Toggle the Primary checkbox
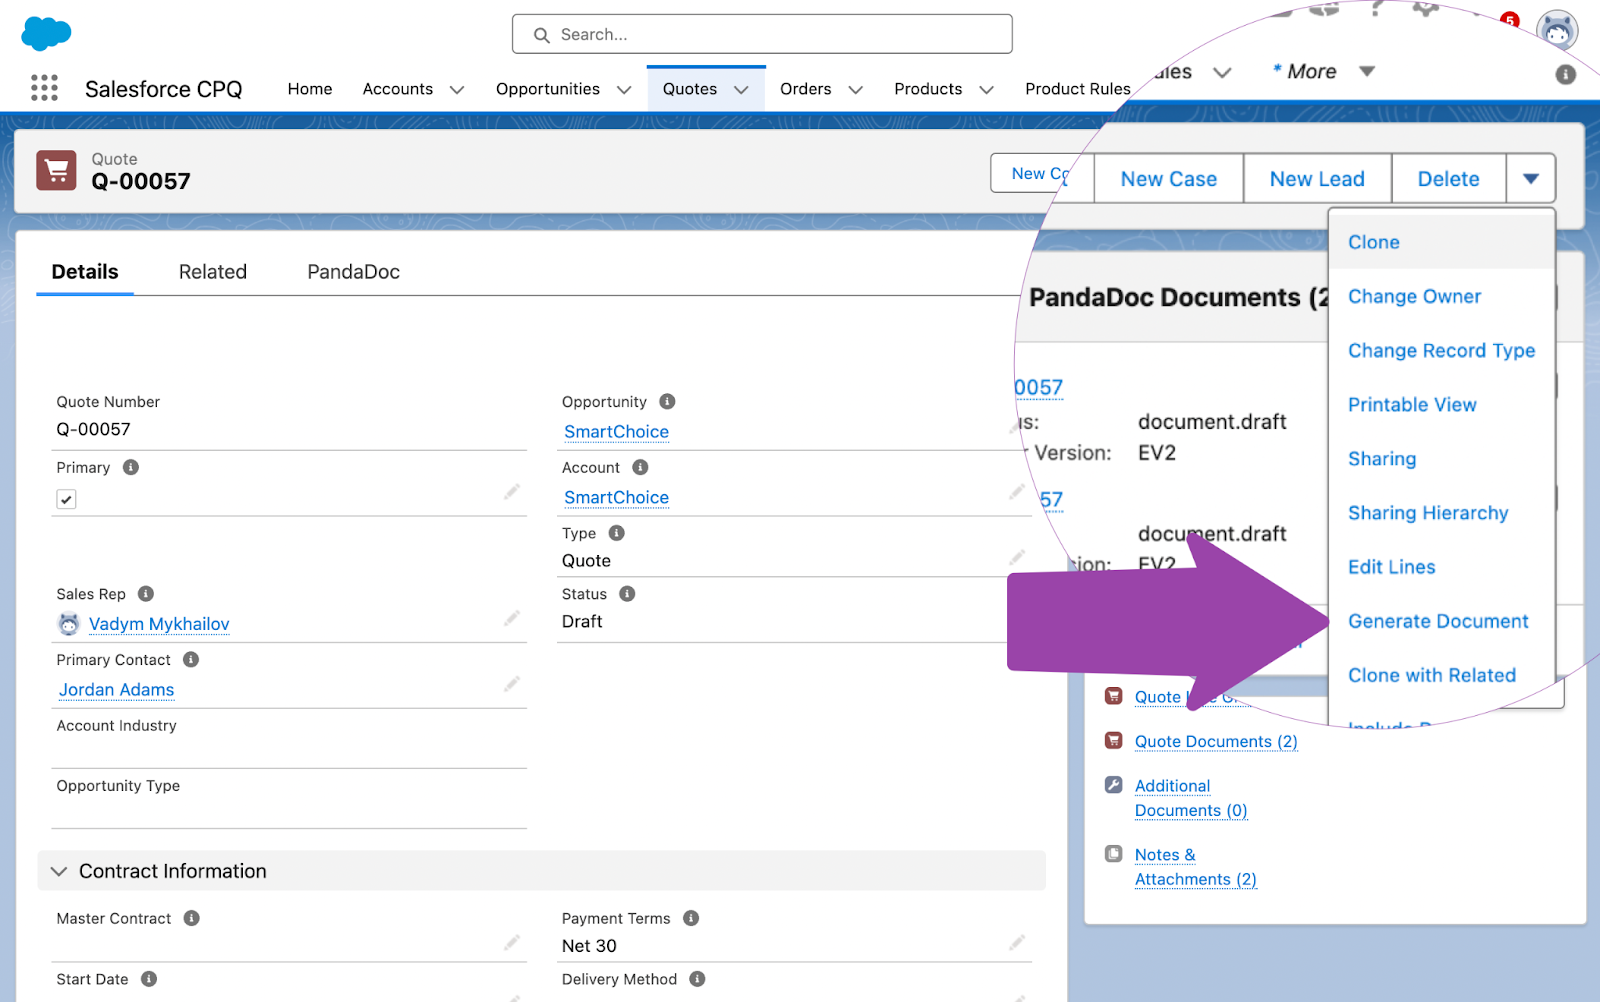The width and height of the screenshot is (1600, 1002). (x=66, y=499)
